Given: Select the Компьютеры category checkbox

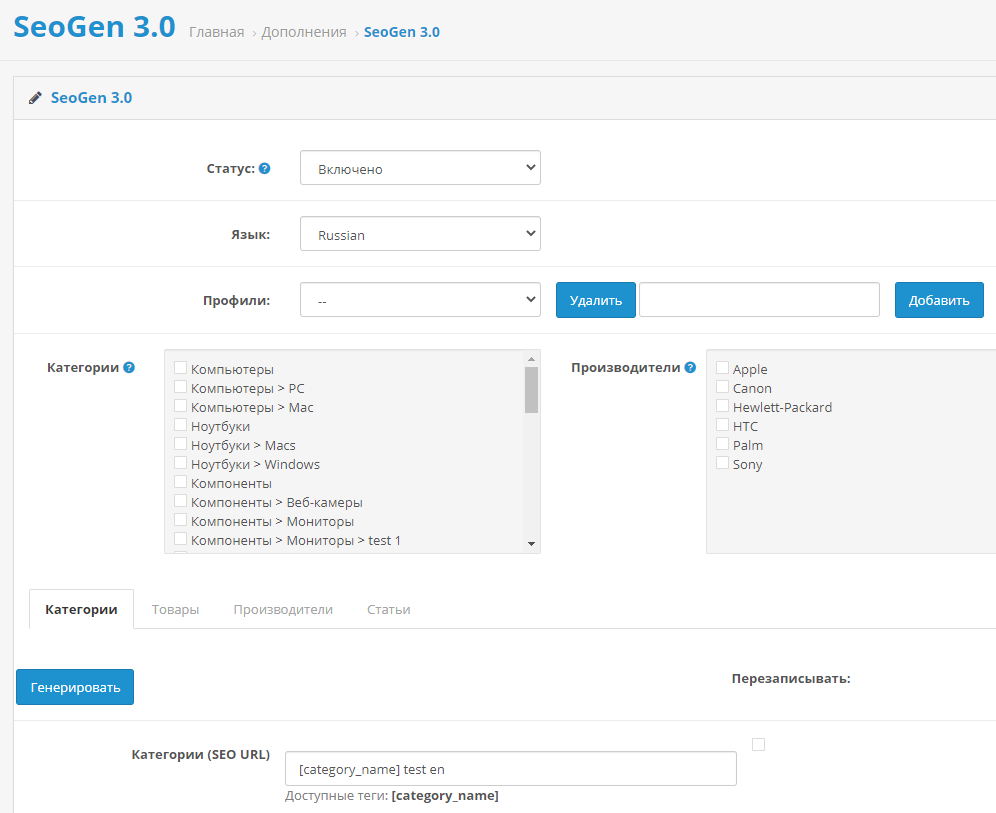Looking at the screenshot, I should [180, 369].
